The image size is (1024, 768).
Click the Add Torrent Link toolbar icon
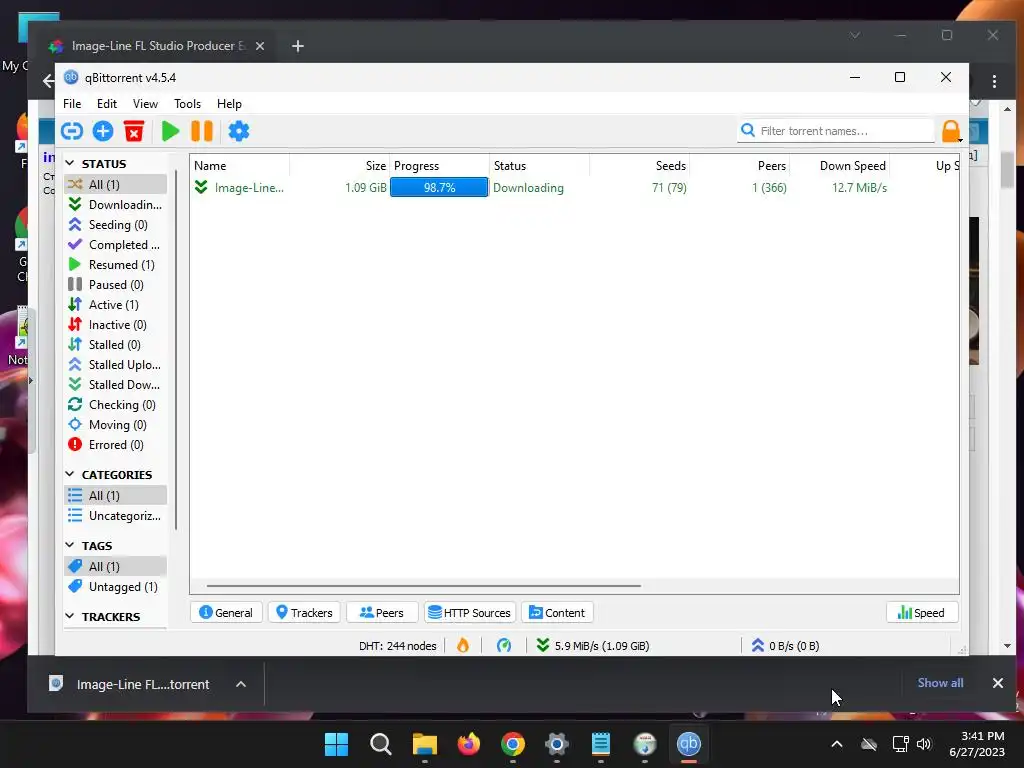pyautogui.click(x=72, y=131)
